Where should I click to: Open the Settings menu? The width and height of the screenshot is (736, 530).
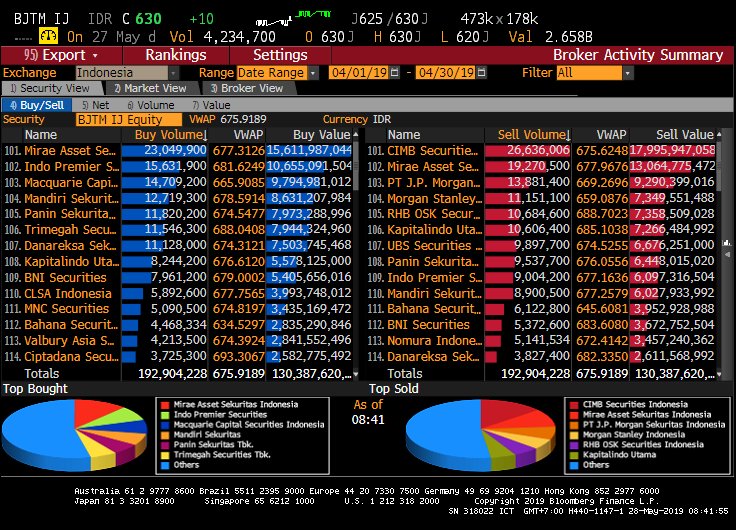tap(280, 55)
